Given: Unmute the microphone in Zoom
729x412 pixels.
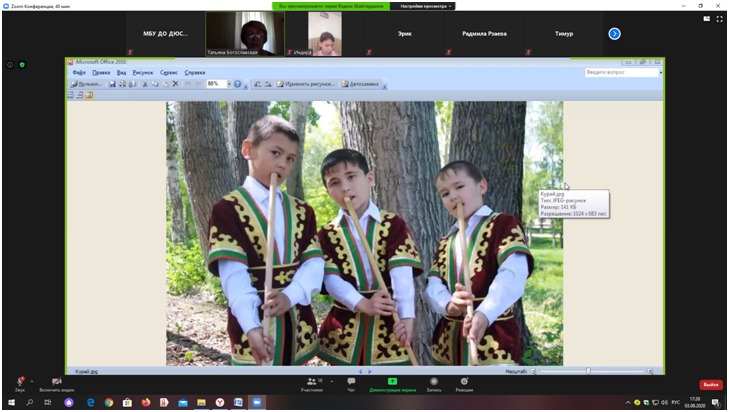Looking at the screenshot, I should (x=18, y=383).
